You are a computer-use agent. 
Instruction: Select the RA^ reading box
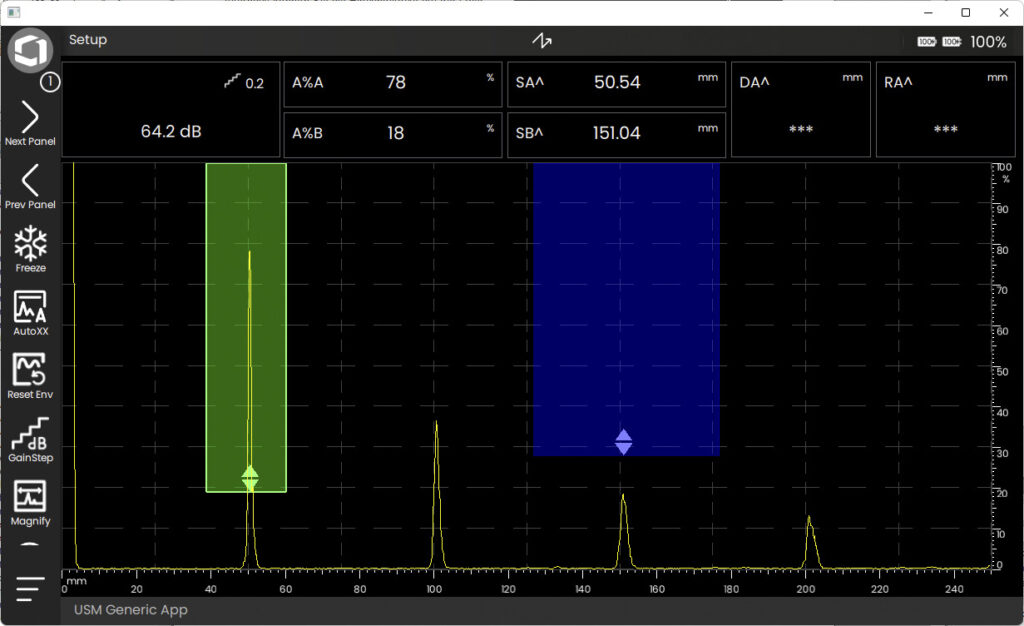[x=946, y=110]
